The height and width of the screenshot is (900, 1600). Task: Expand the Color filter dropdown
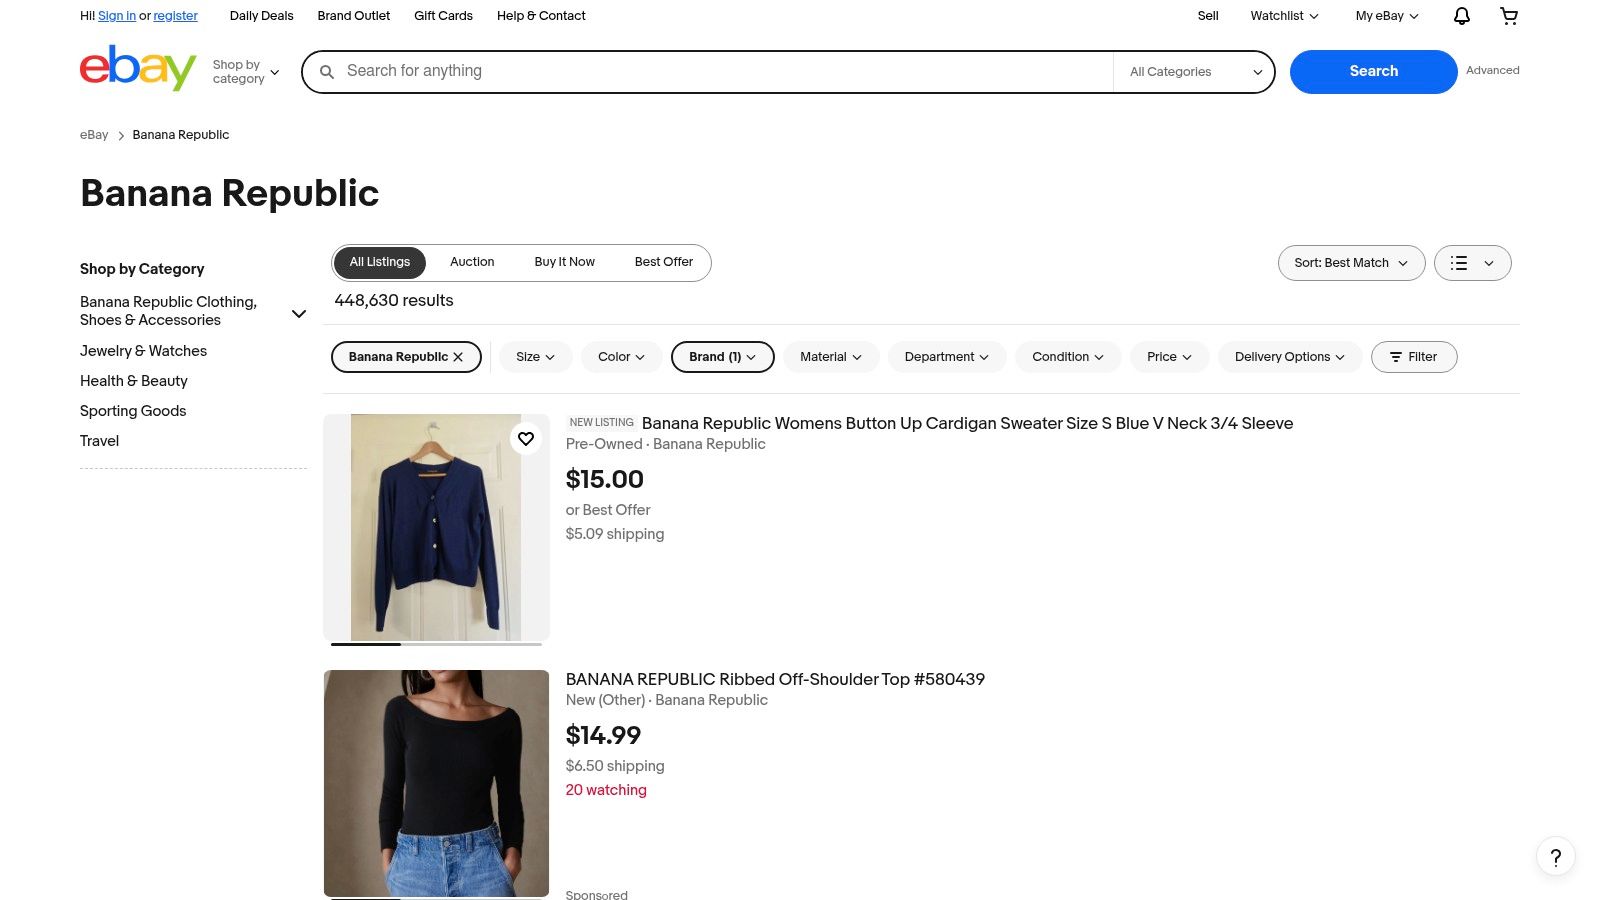pyautogui.click(x=621, y=357)
